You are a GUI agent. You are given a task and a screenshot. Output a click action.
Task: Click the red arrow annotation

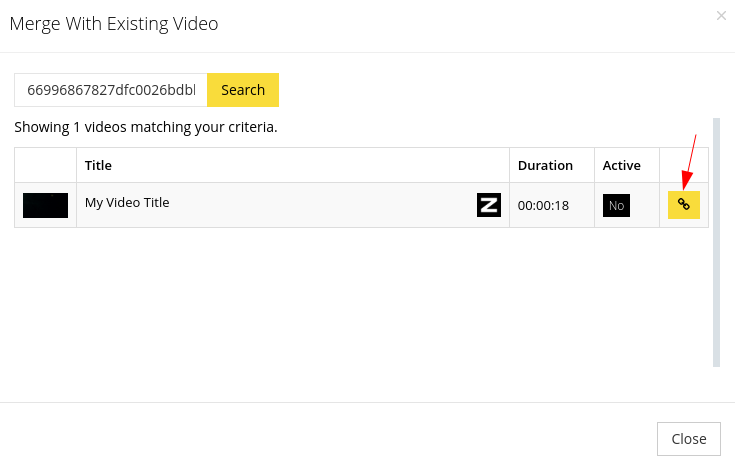pyautogui.click(x=689, y=162)
